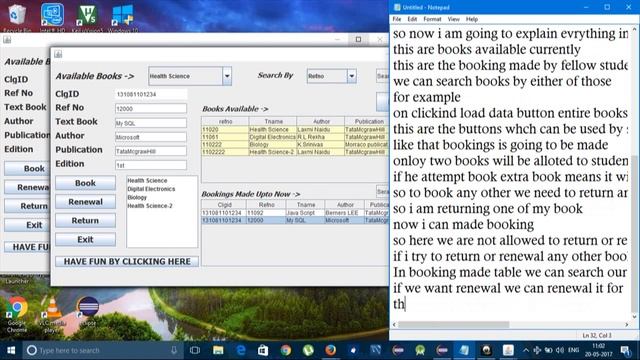Switch to the Java app taskbar icon
The width and height of the screenshot is (640, 360).
(x=508, y=350)
